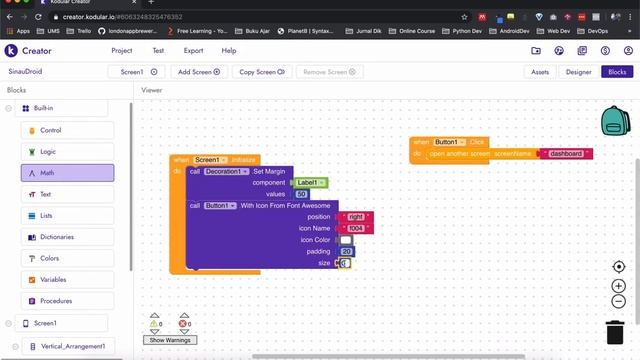Open the account profile icon

point(628,51)
